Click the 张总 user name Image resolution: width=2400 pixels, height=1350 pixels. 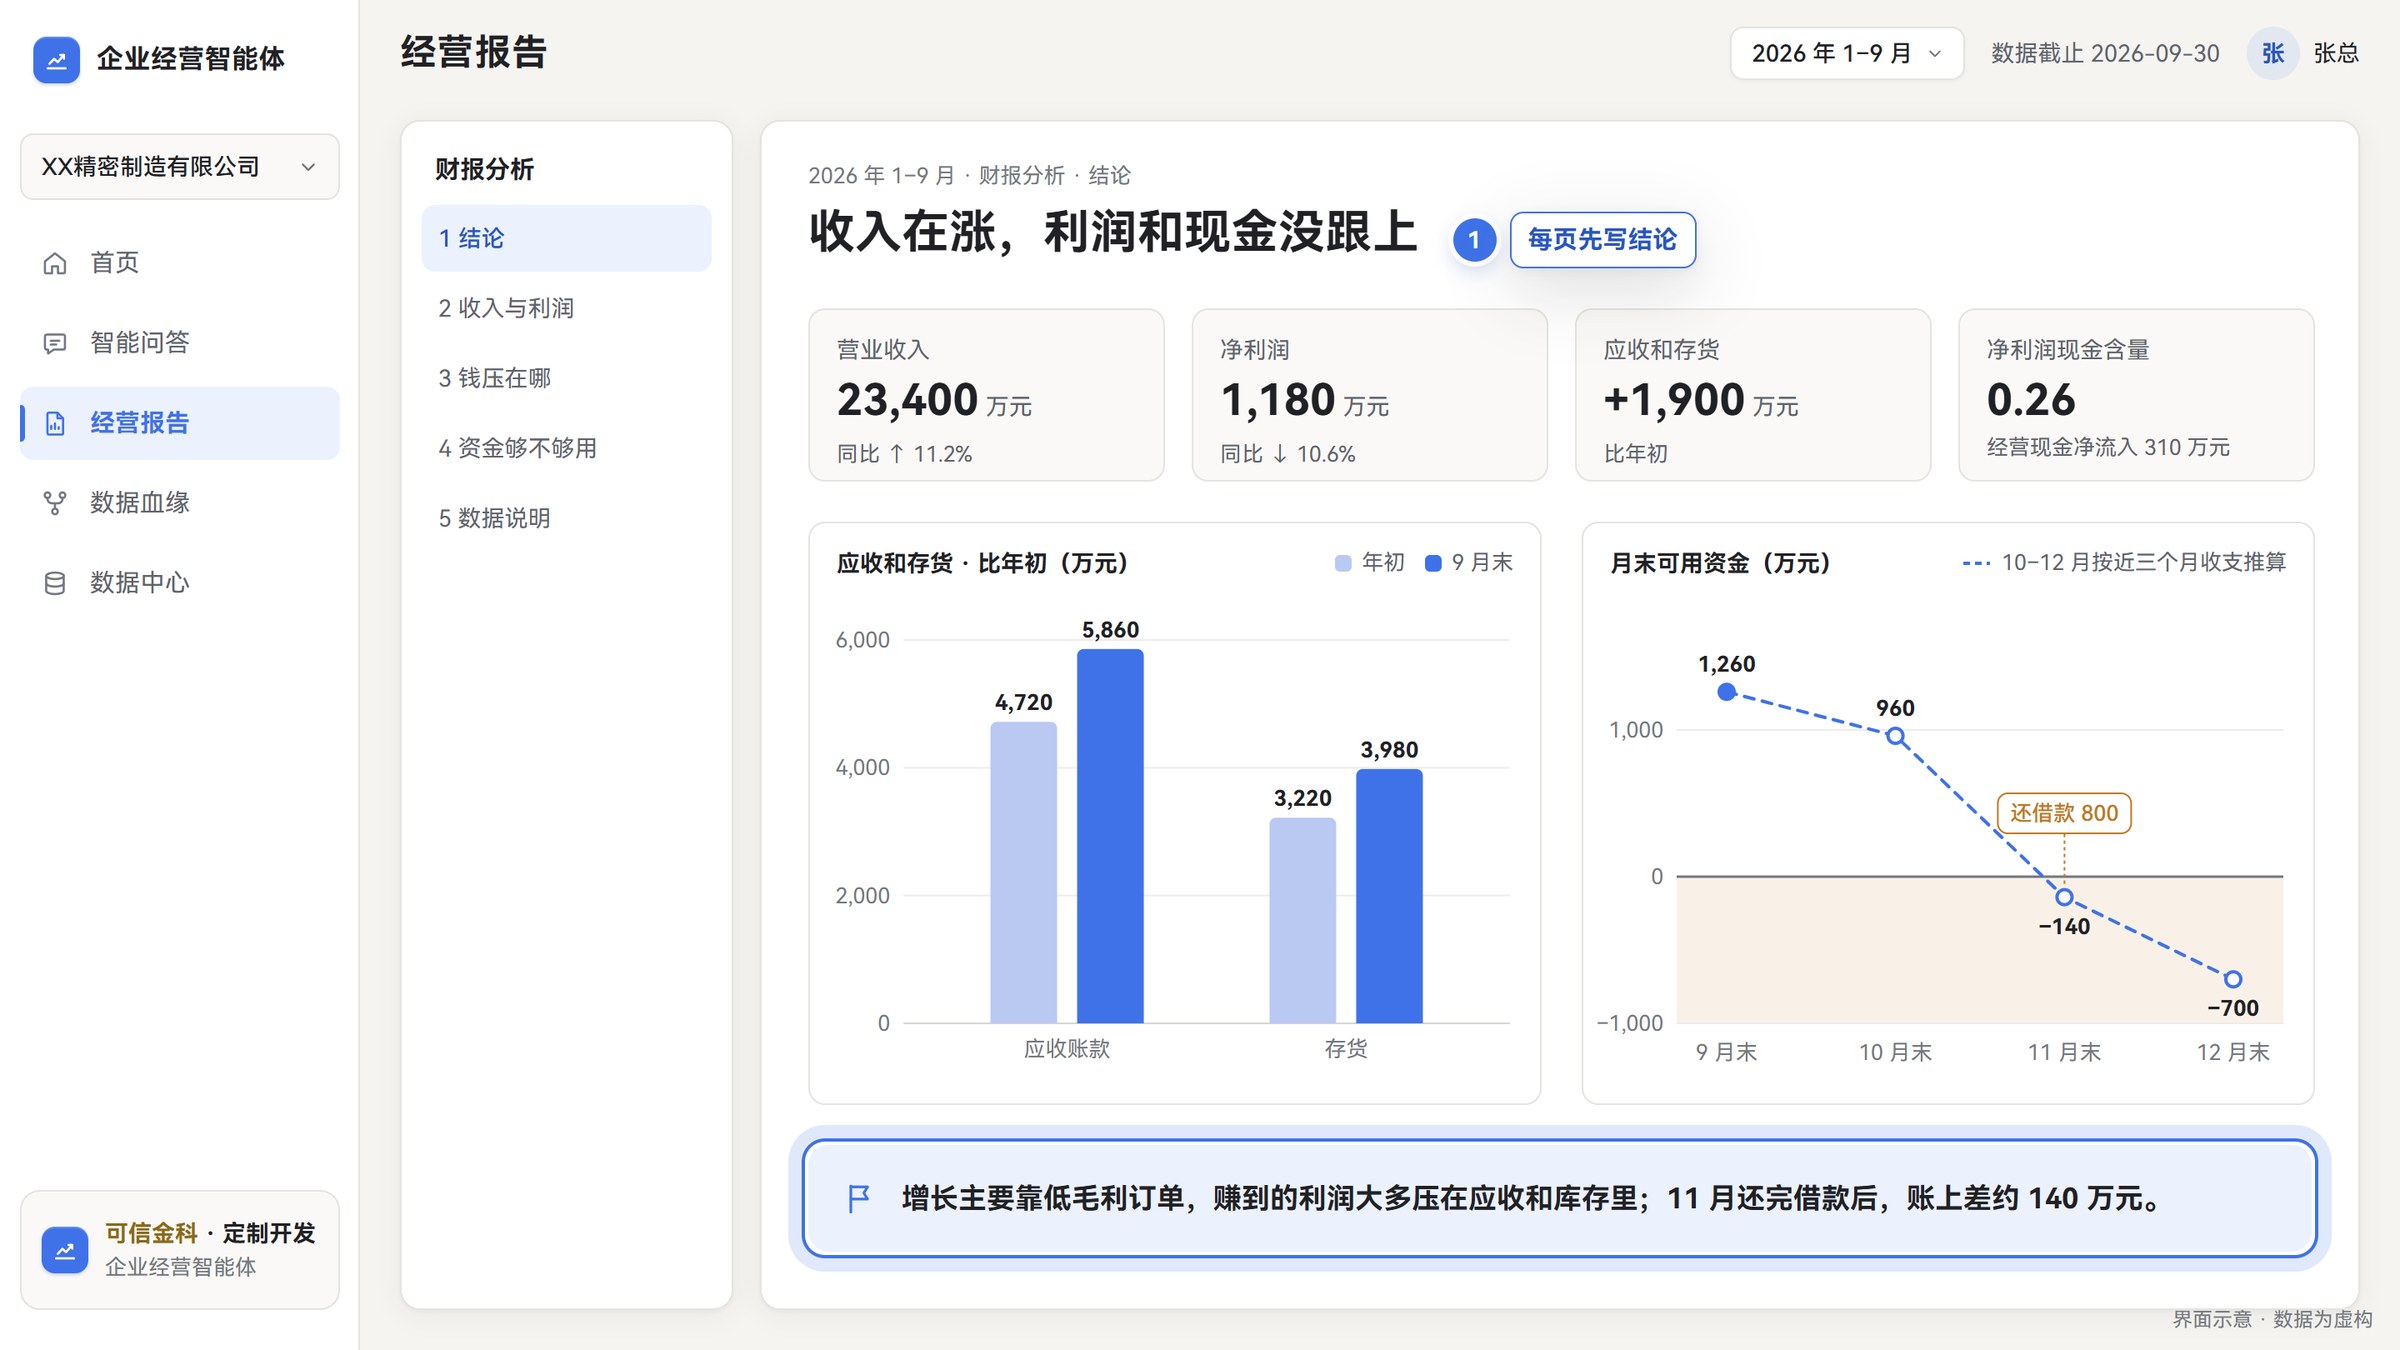click(x=2336, y=53)
